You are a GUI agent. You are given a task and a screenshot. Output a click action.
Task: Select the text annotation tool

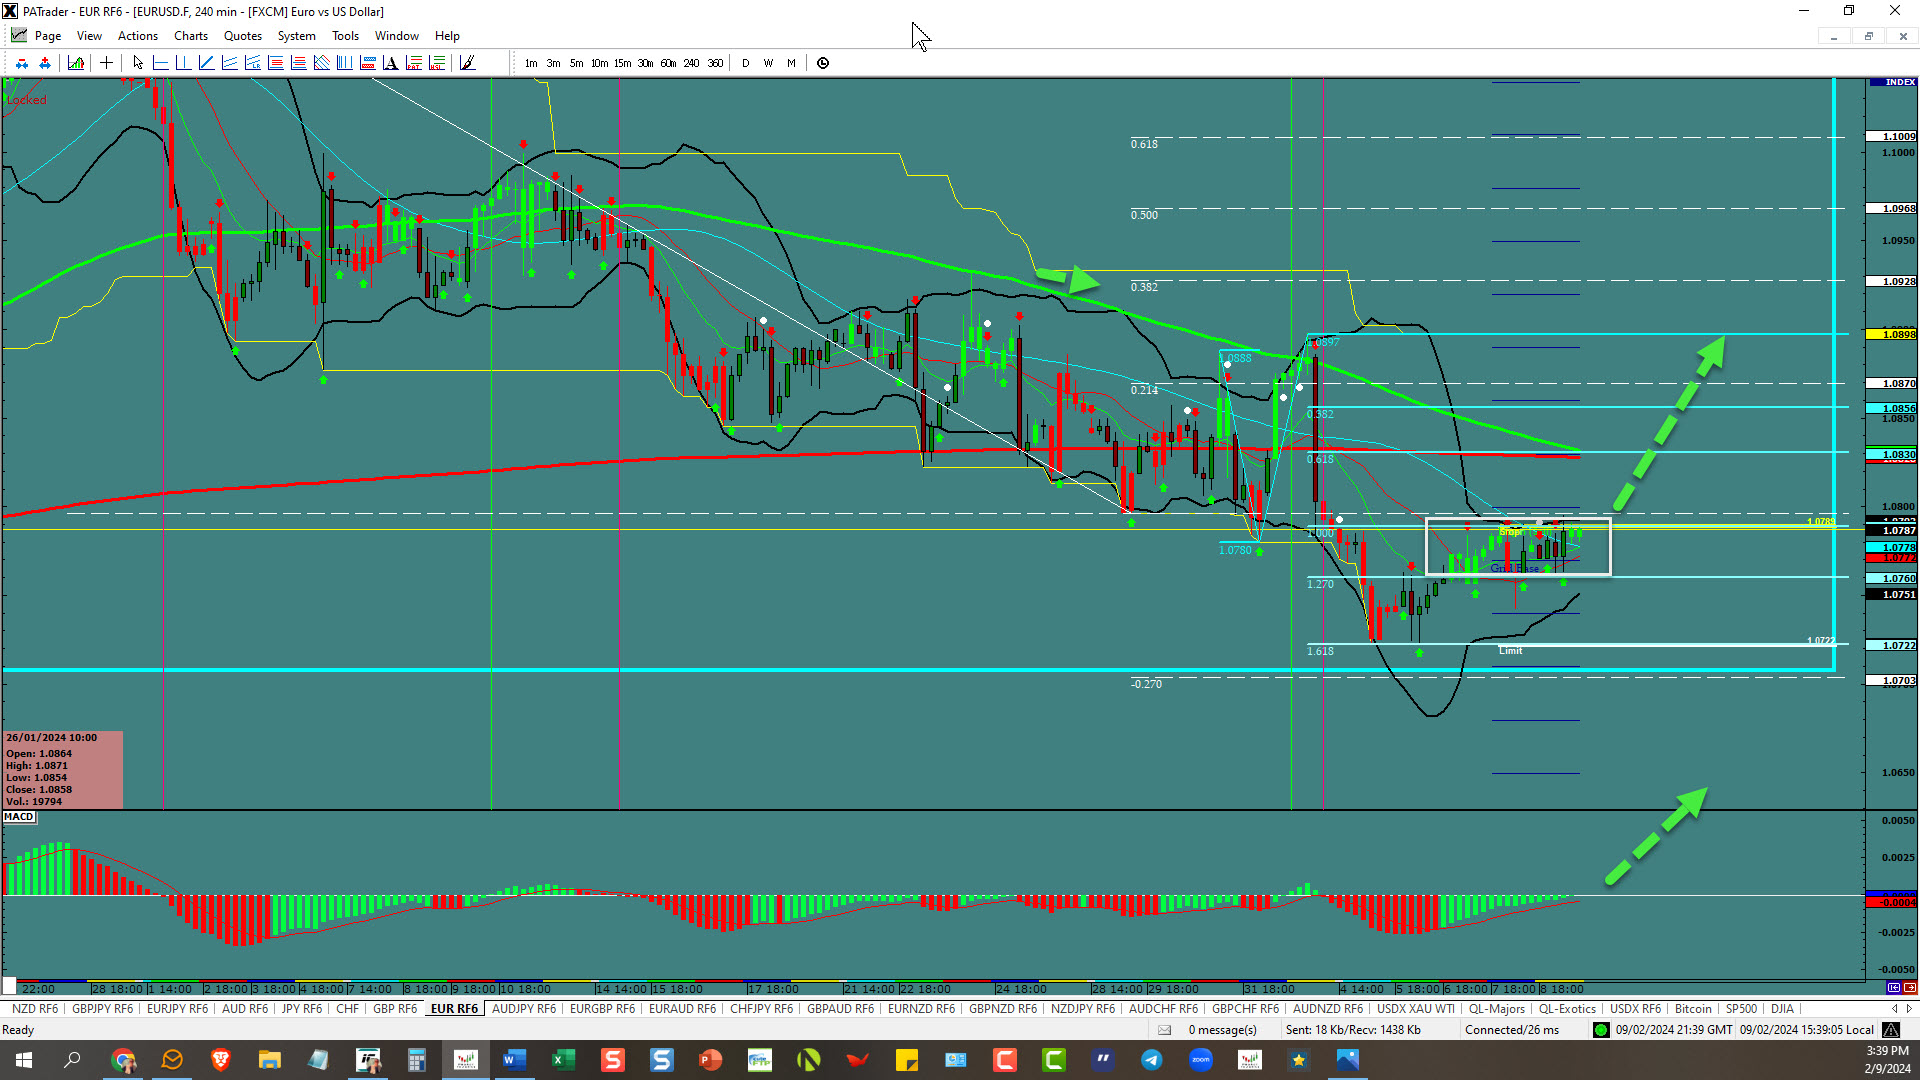390,63
